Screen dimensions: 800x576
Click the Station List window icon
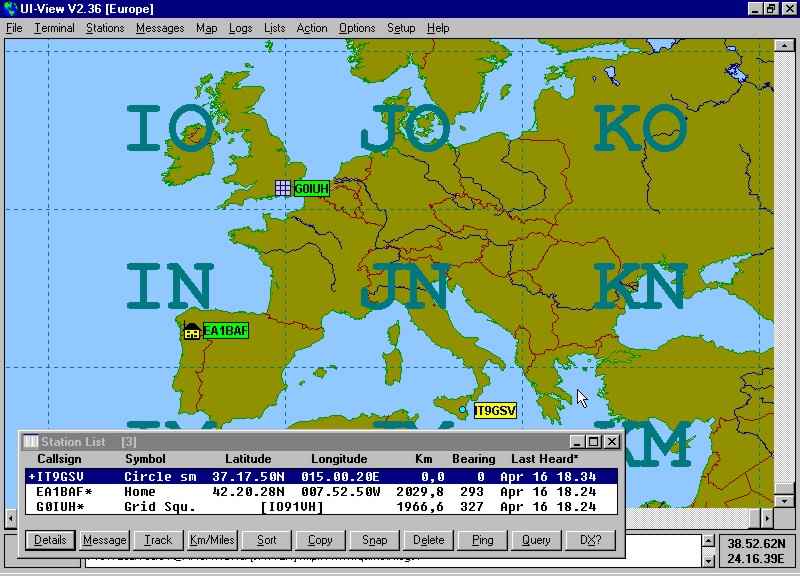(31, 441)
